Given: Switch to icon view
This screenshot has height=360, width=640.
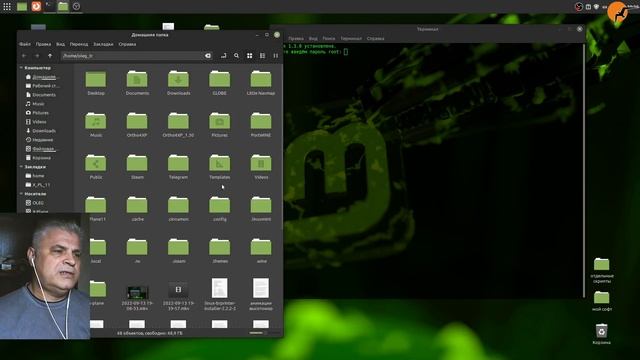Looking at the screenshot, I should (249, 56).
